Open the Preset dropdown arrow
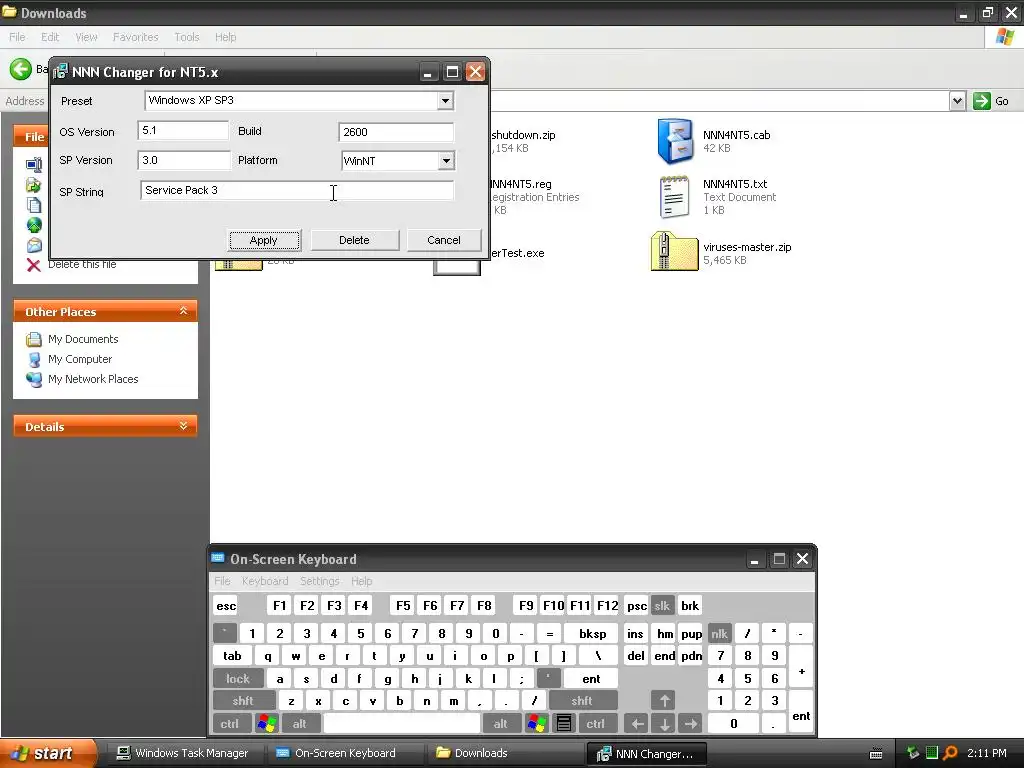 pyautogui.click(x=445, y=101)
